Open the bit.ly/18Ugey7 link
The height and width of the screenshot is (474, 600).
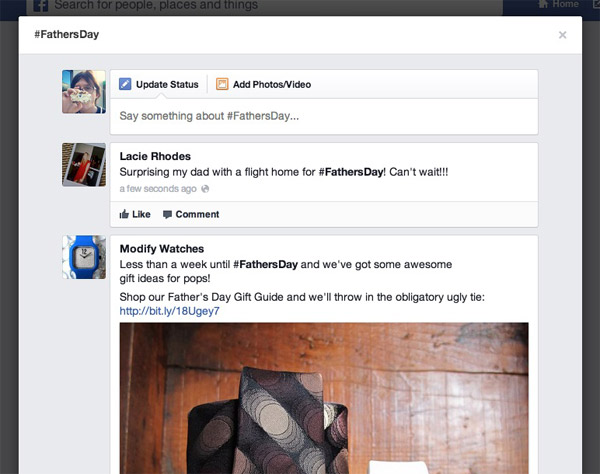(x=170, y=311)
